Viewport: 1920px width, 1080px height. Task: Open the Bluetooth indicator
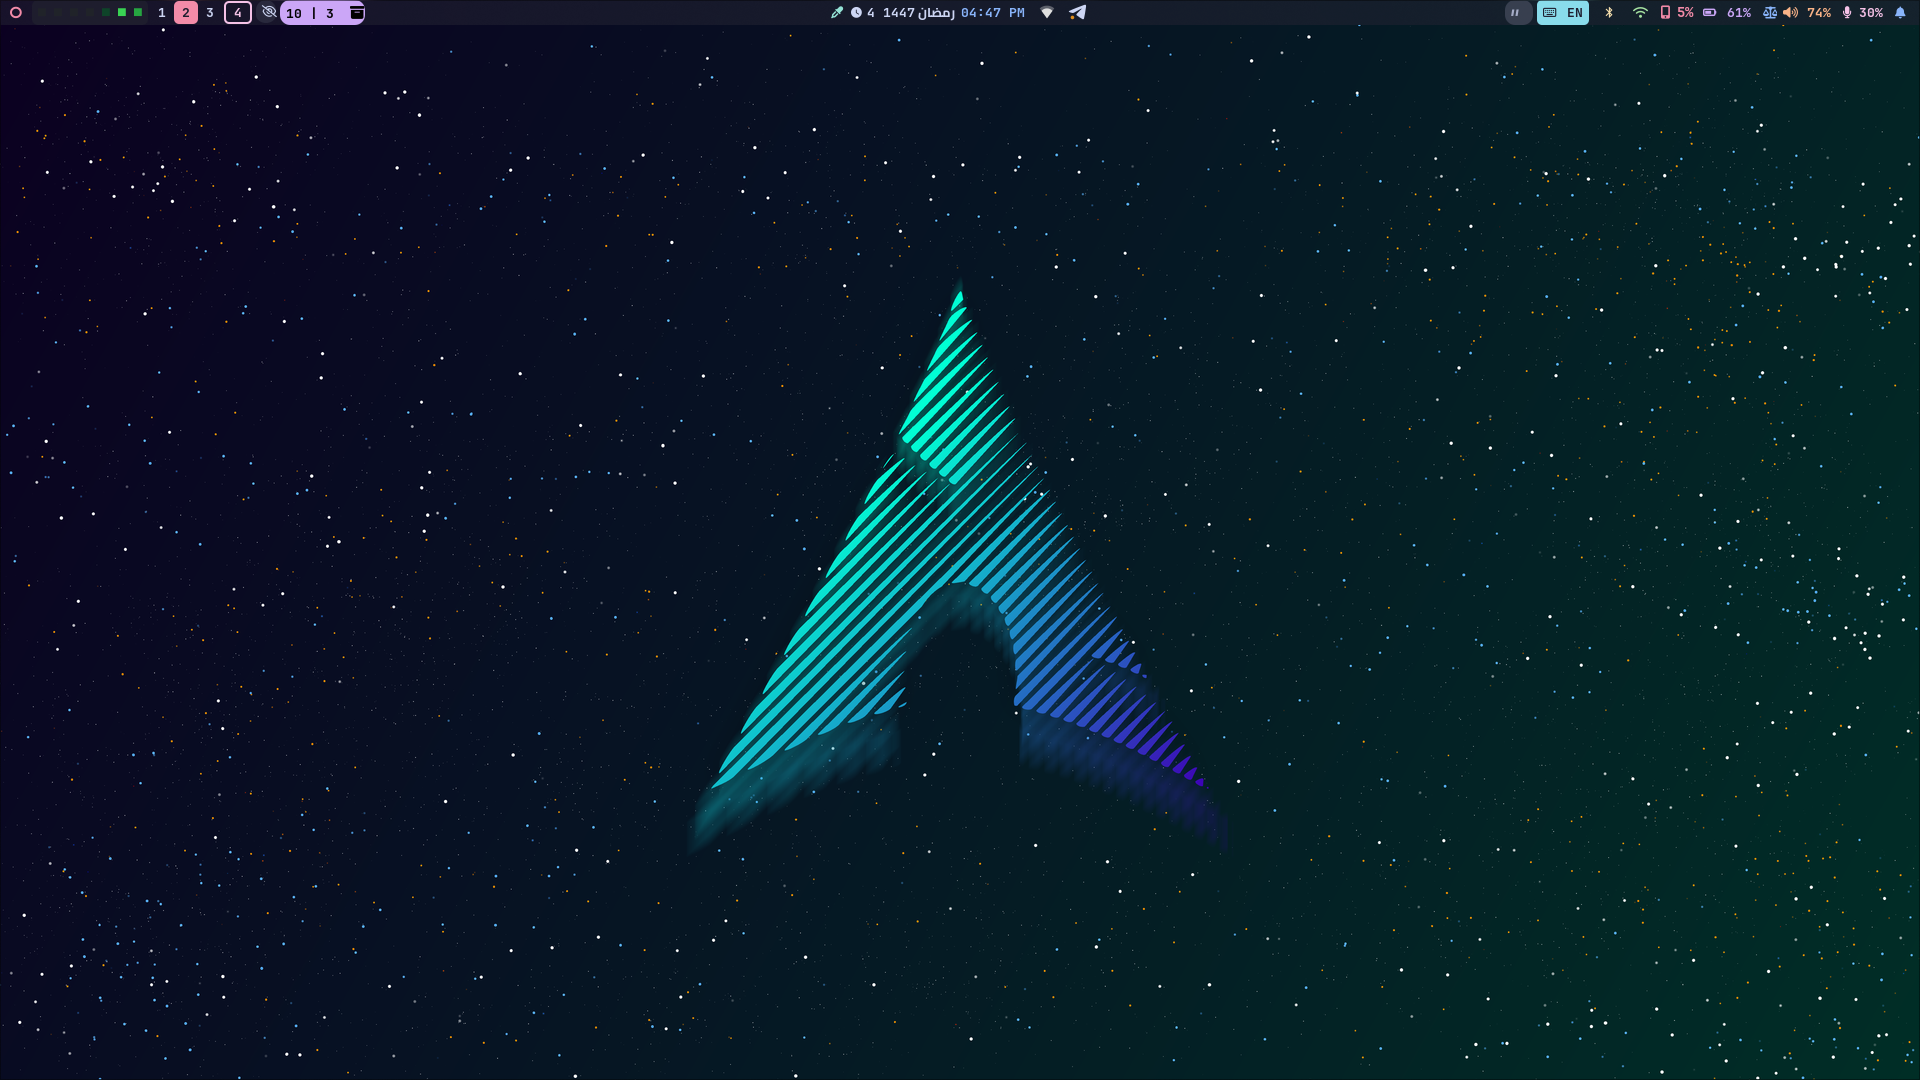1609,13
